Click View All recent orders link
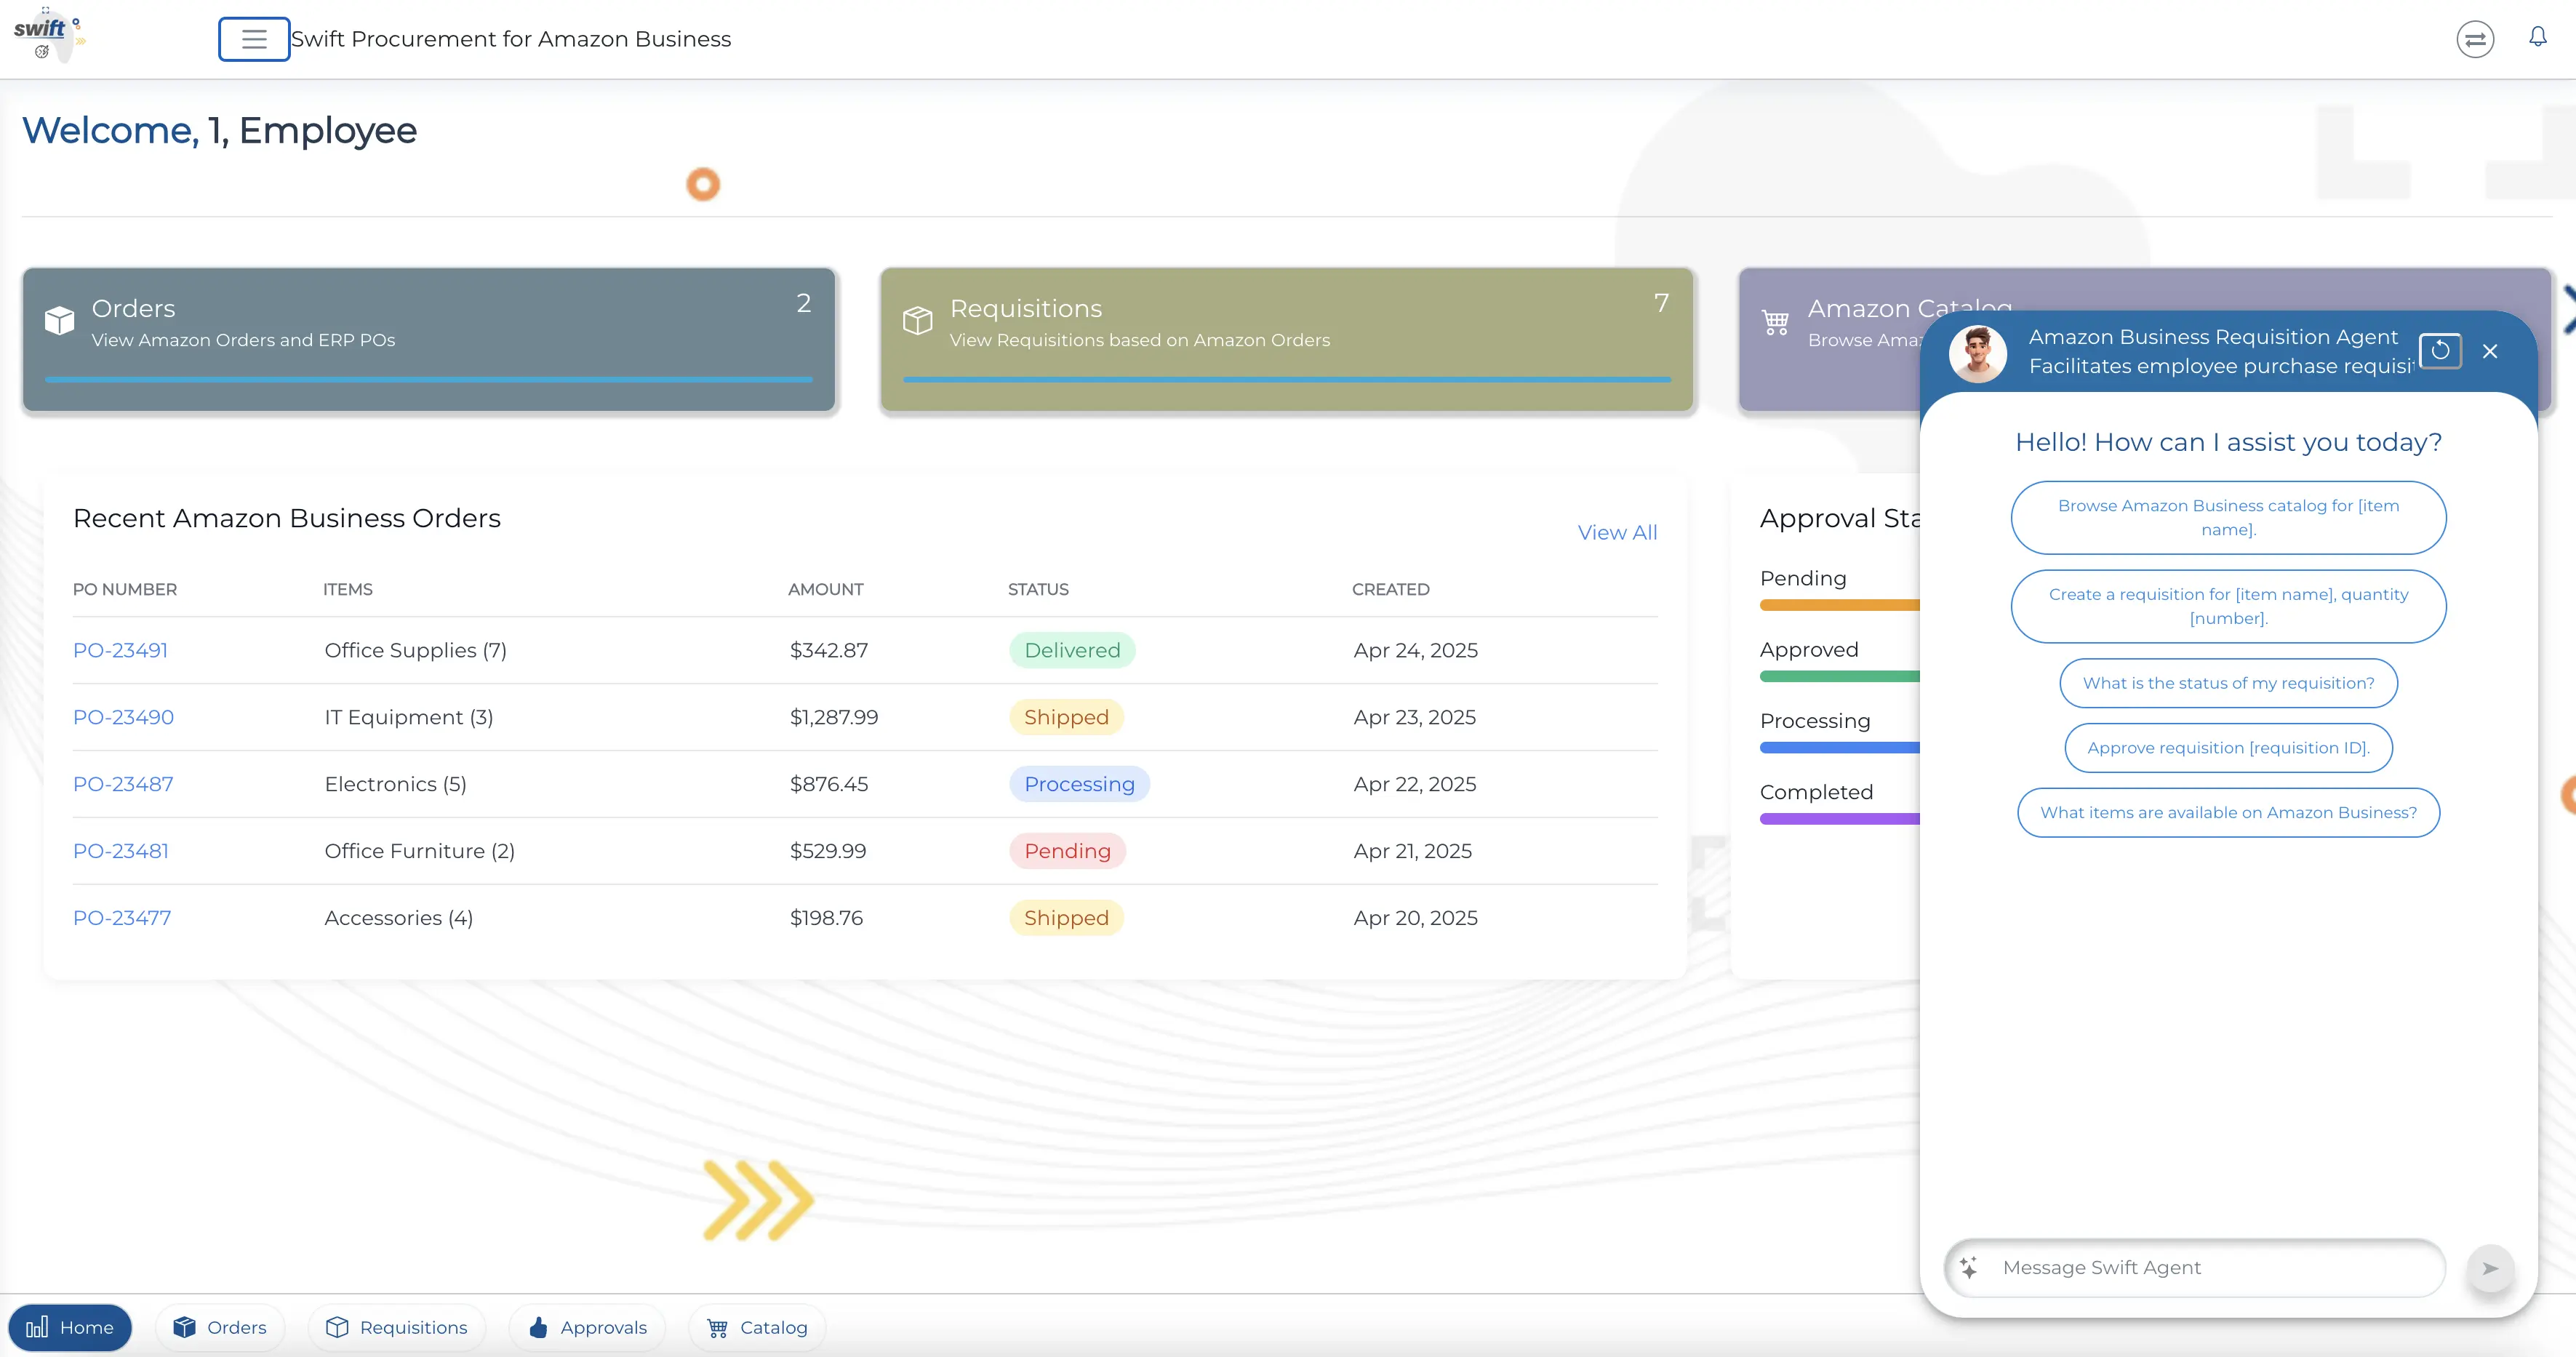The width and height of the screenshot is (2576, 1357). 1617,533
